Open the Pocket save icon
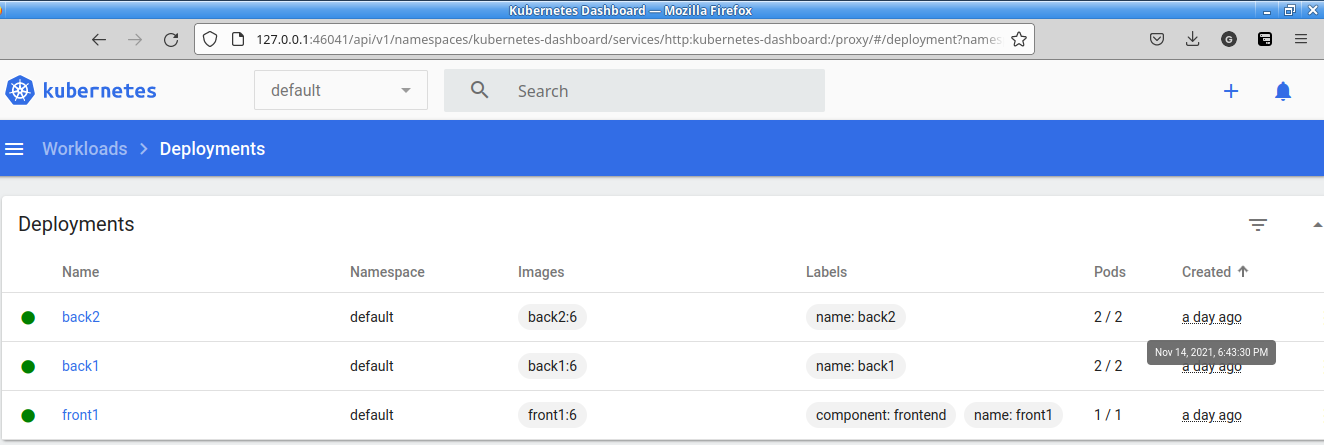This screenshot has width=1324, height=445. pos(1156,40)
